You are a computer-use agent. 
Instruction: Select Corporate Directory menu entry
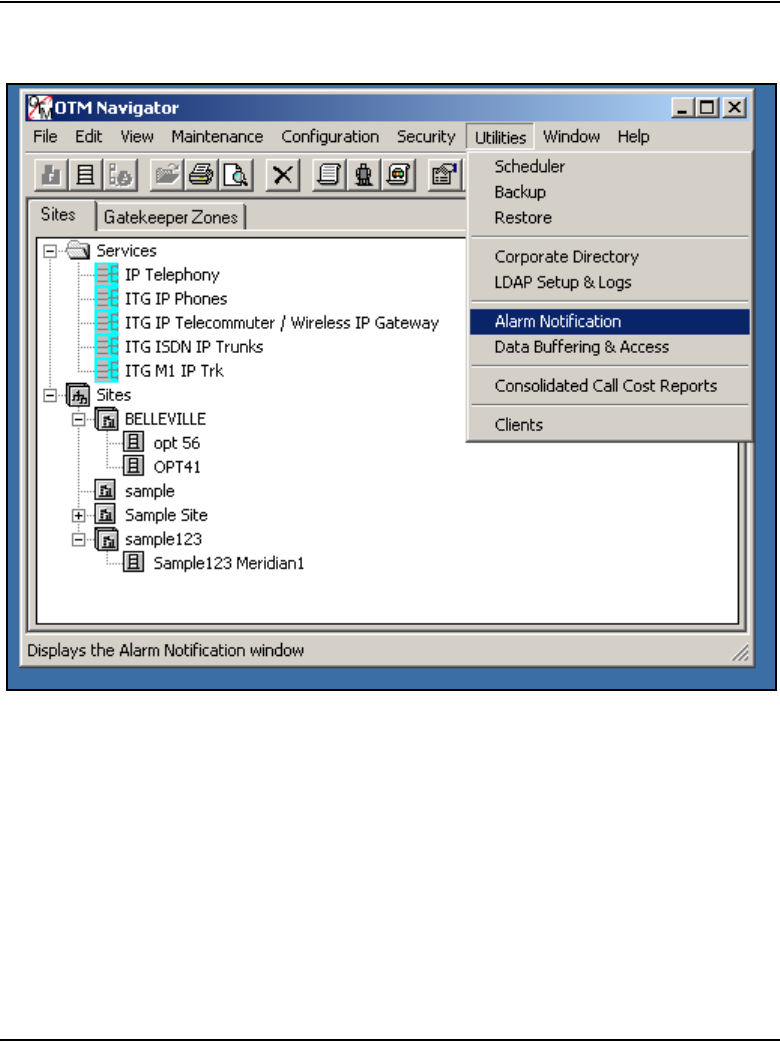click(610, 257)
